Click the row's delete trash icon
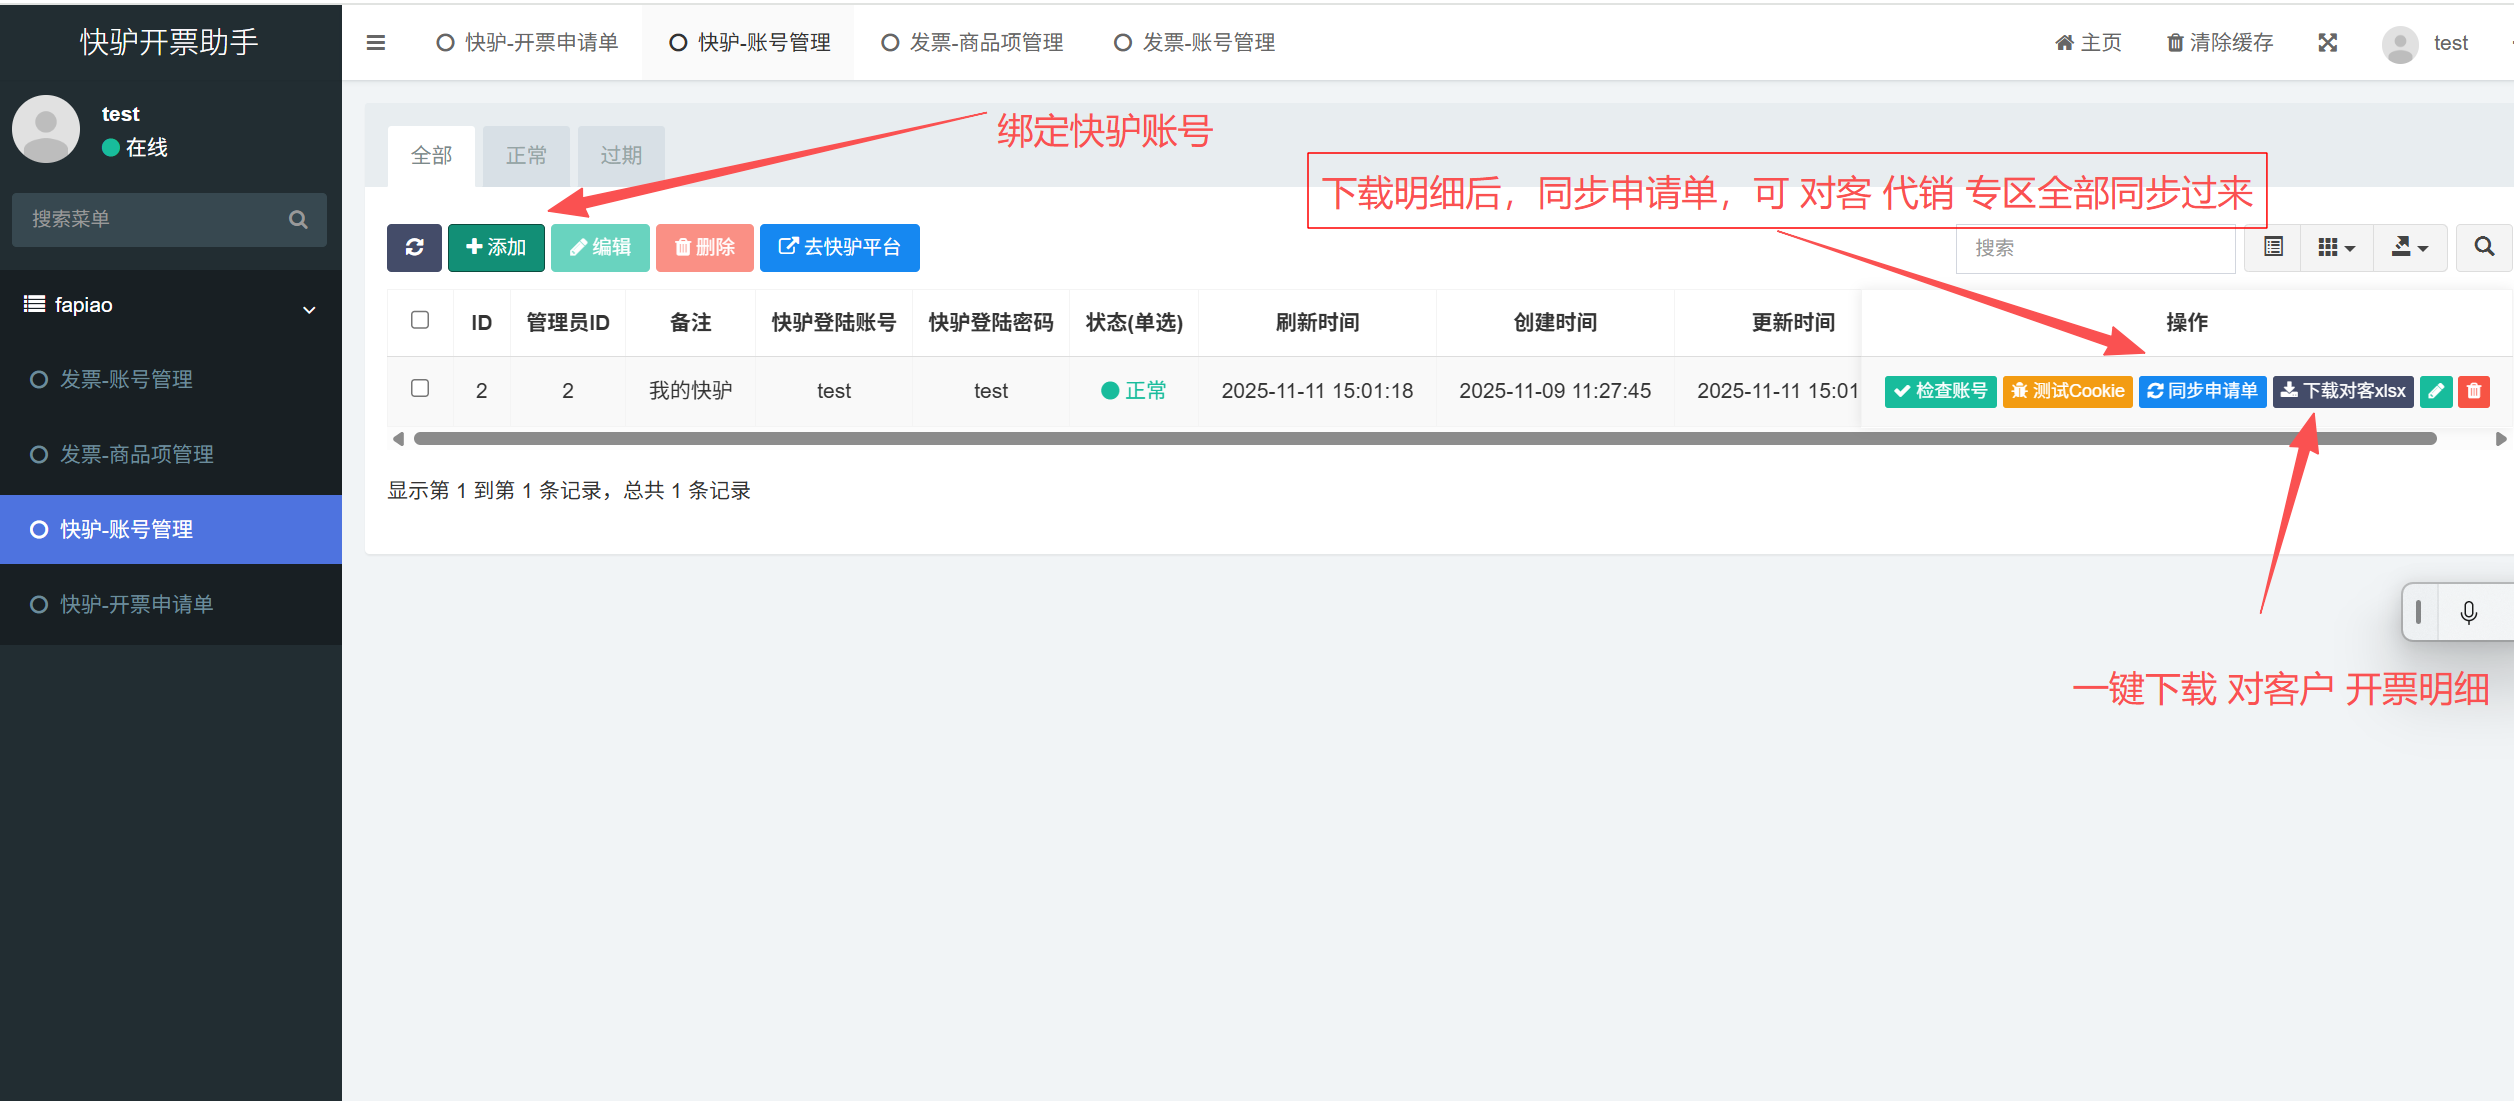2514x1101 pixels. point(2474,391)
